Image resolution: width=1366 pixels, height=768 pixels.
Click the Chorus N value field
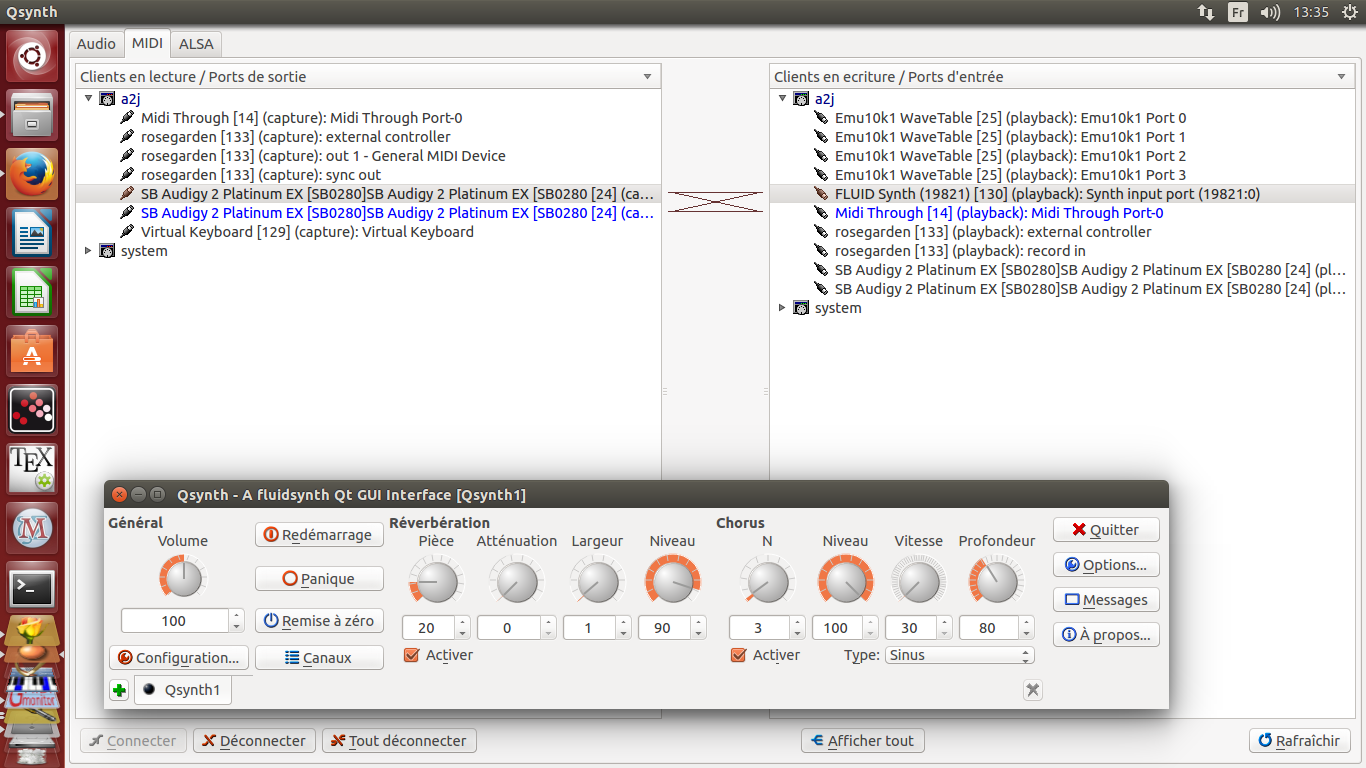point(759,628)
